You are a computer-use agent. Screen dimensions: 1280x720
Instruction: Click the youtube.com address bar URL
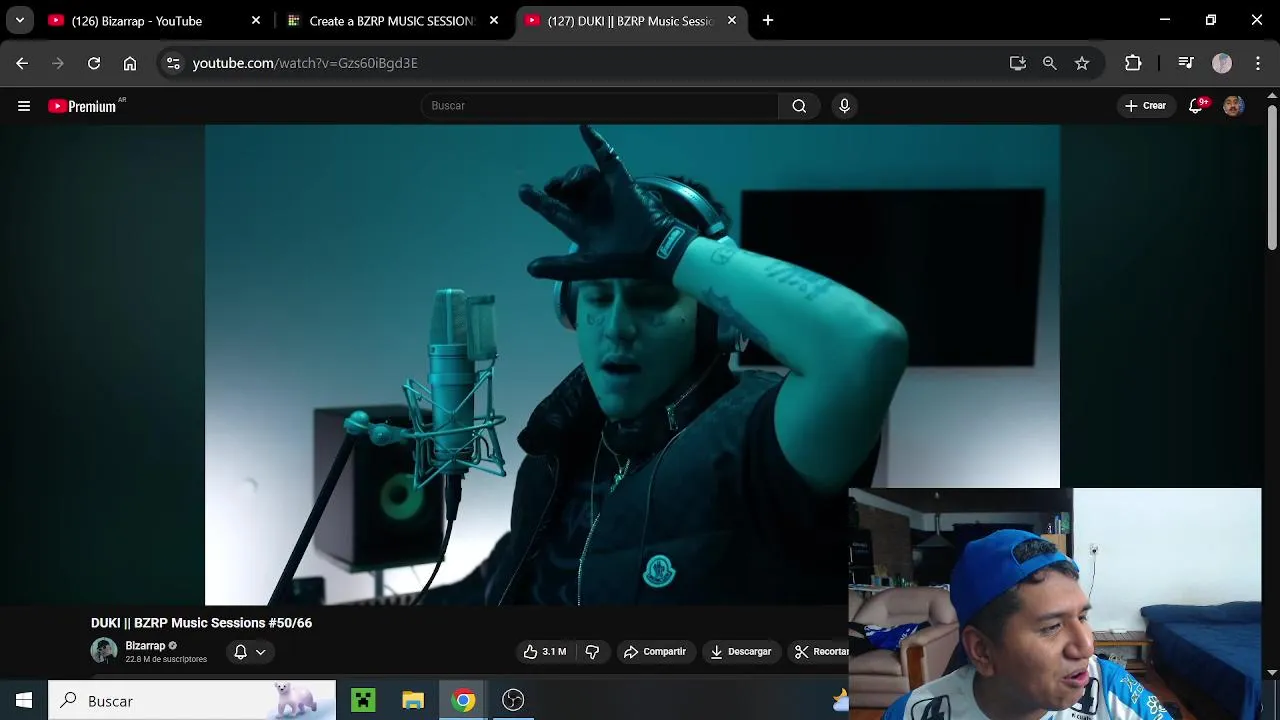305,63
